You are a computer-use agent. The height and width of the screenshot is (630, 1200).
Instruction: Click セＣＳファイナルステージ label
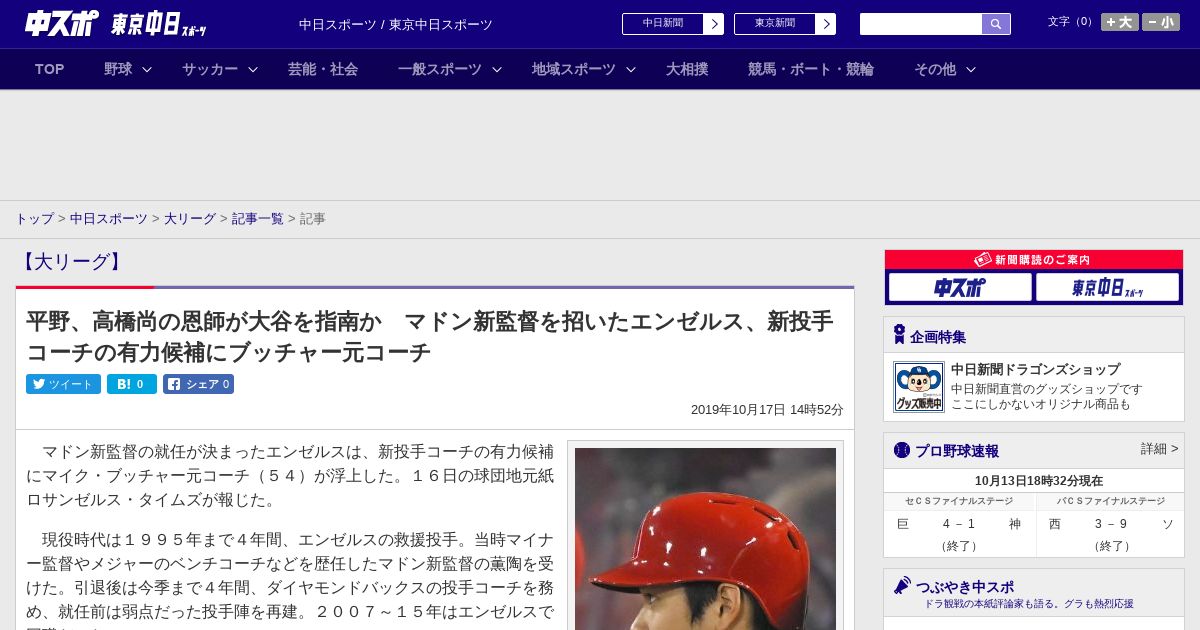pos(959,501)
